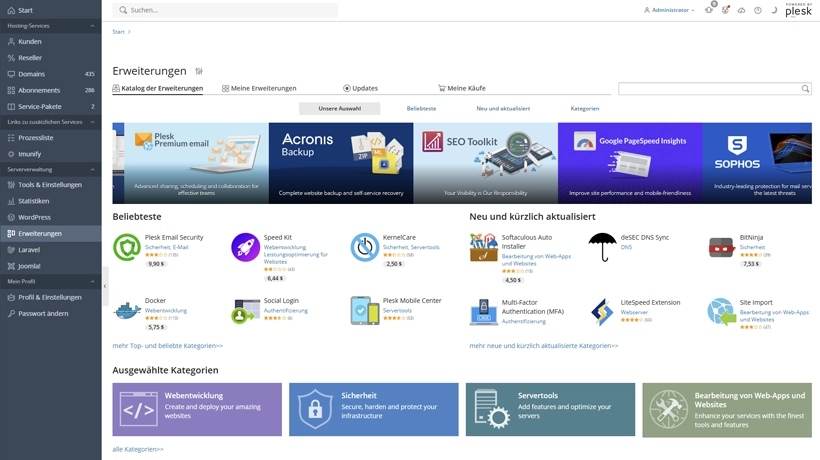
Task: Click the cloud icon in top bar
Action: click(742, 10)
